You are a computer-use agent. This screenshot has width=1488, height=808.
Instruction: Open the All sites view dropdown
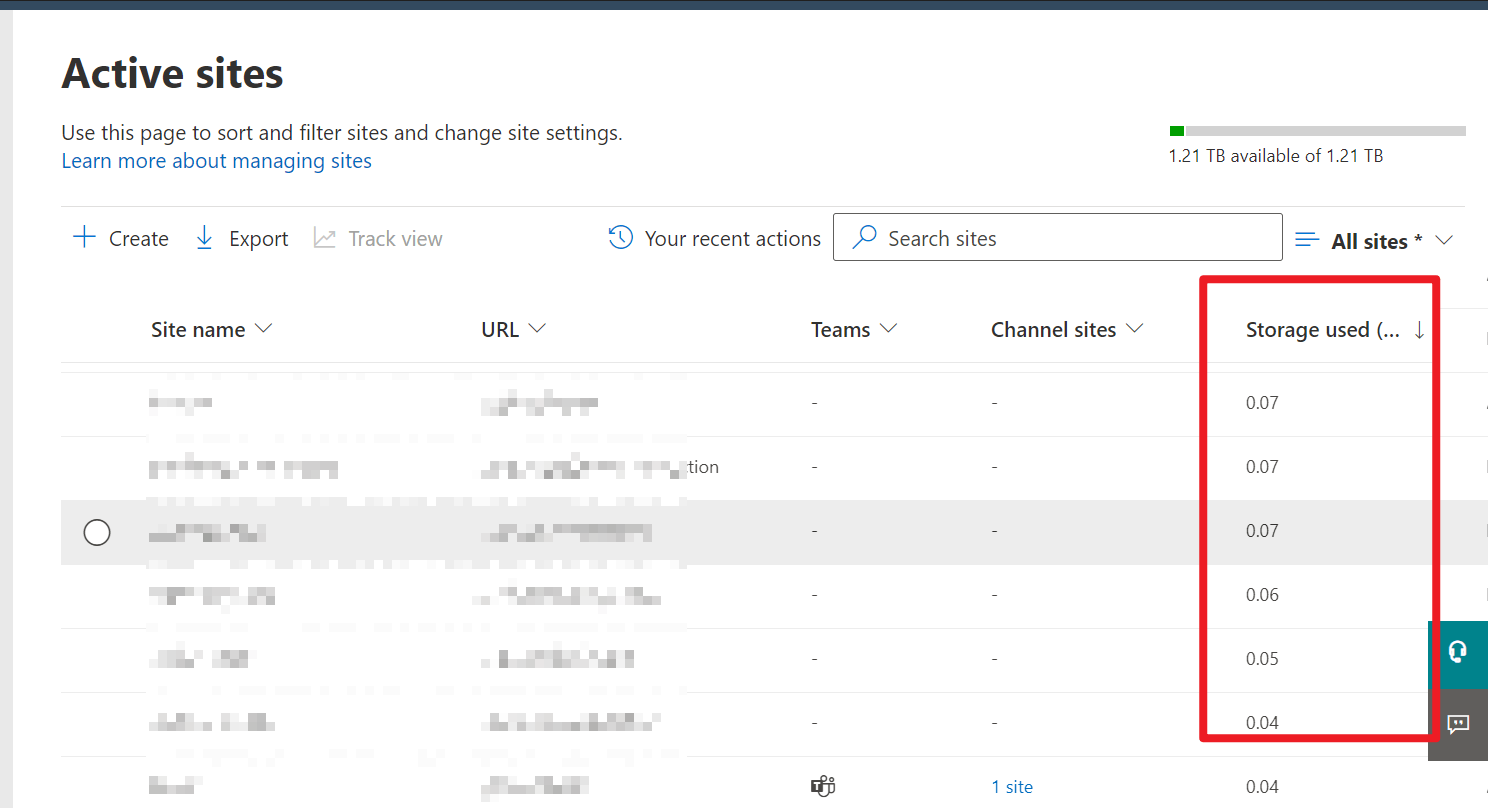point(1443,240)
